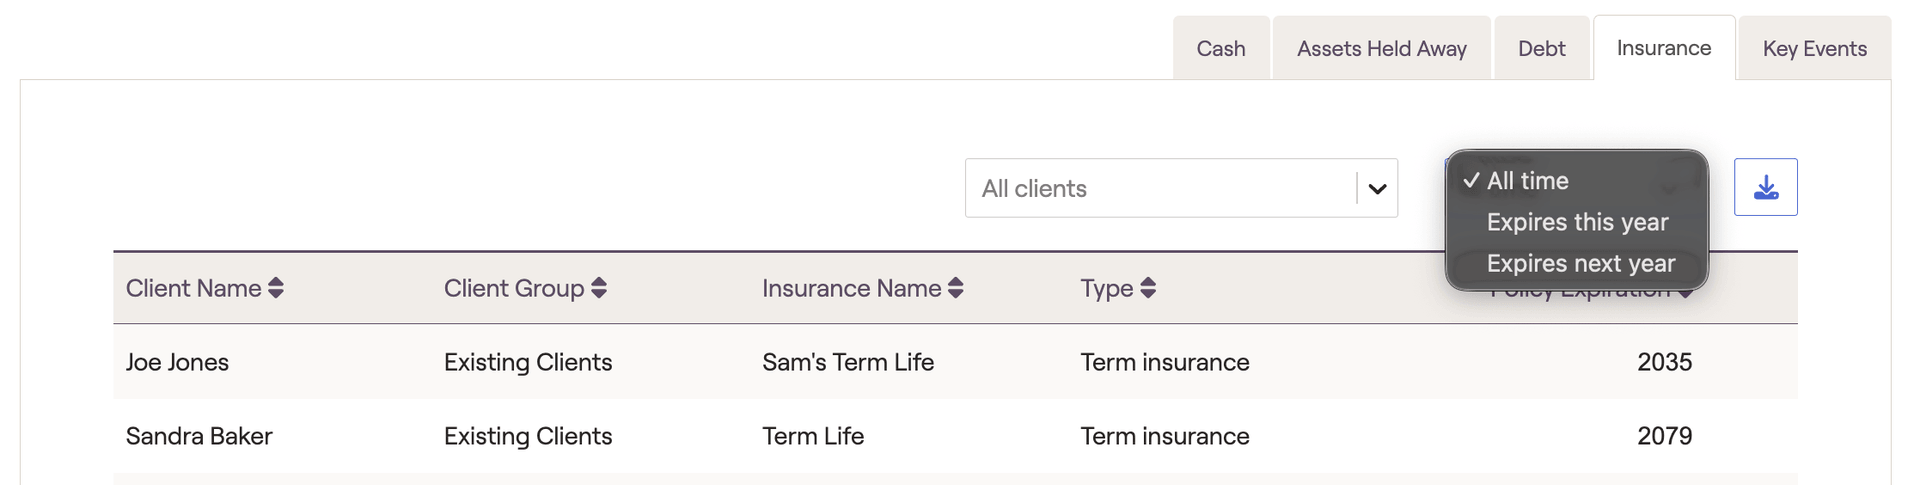Click the All clients filter field
This screenshot has height=485, width=1920.
click(1160, 188)
